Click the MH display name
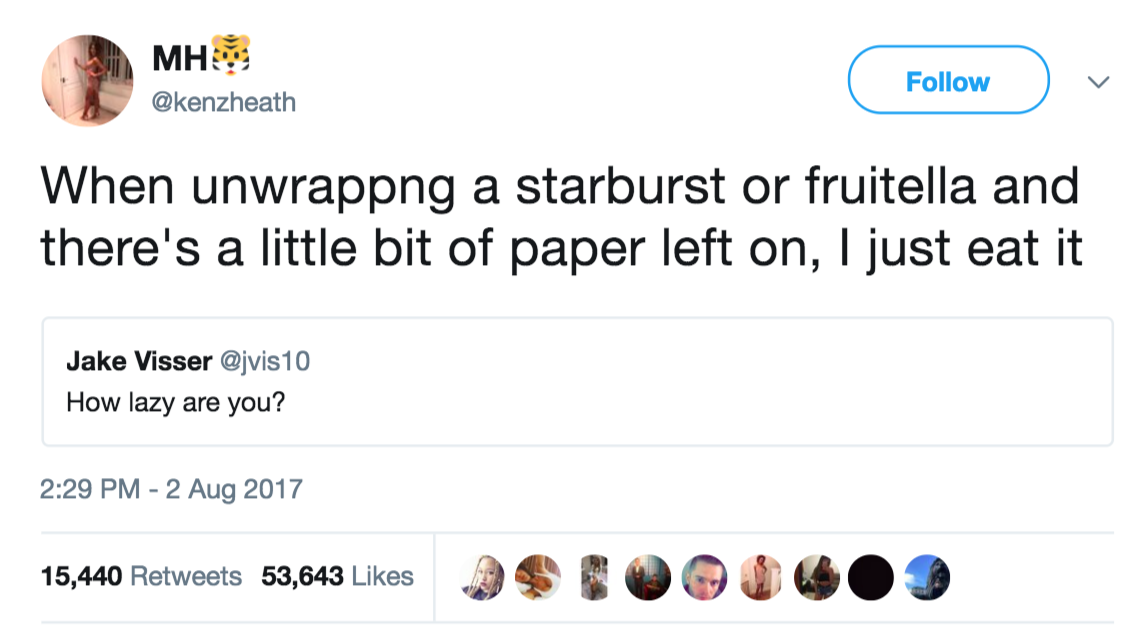This screenshot has width=1146, height=631. pos(176,59)
